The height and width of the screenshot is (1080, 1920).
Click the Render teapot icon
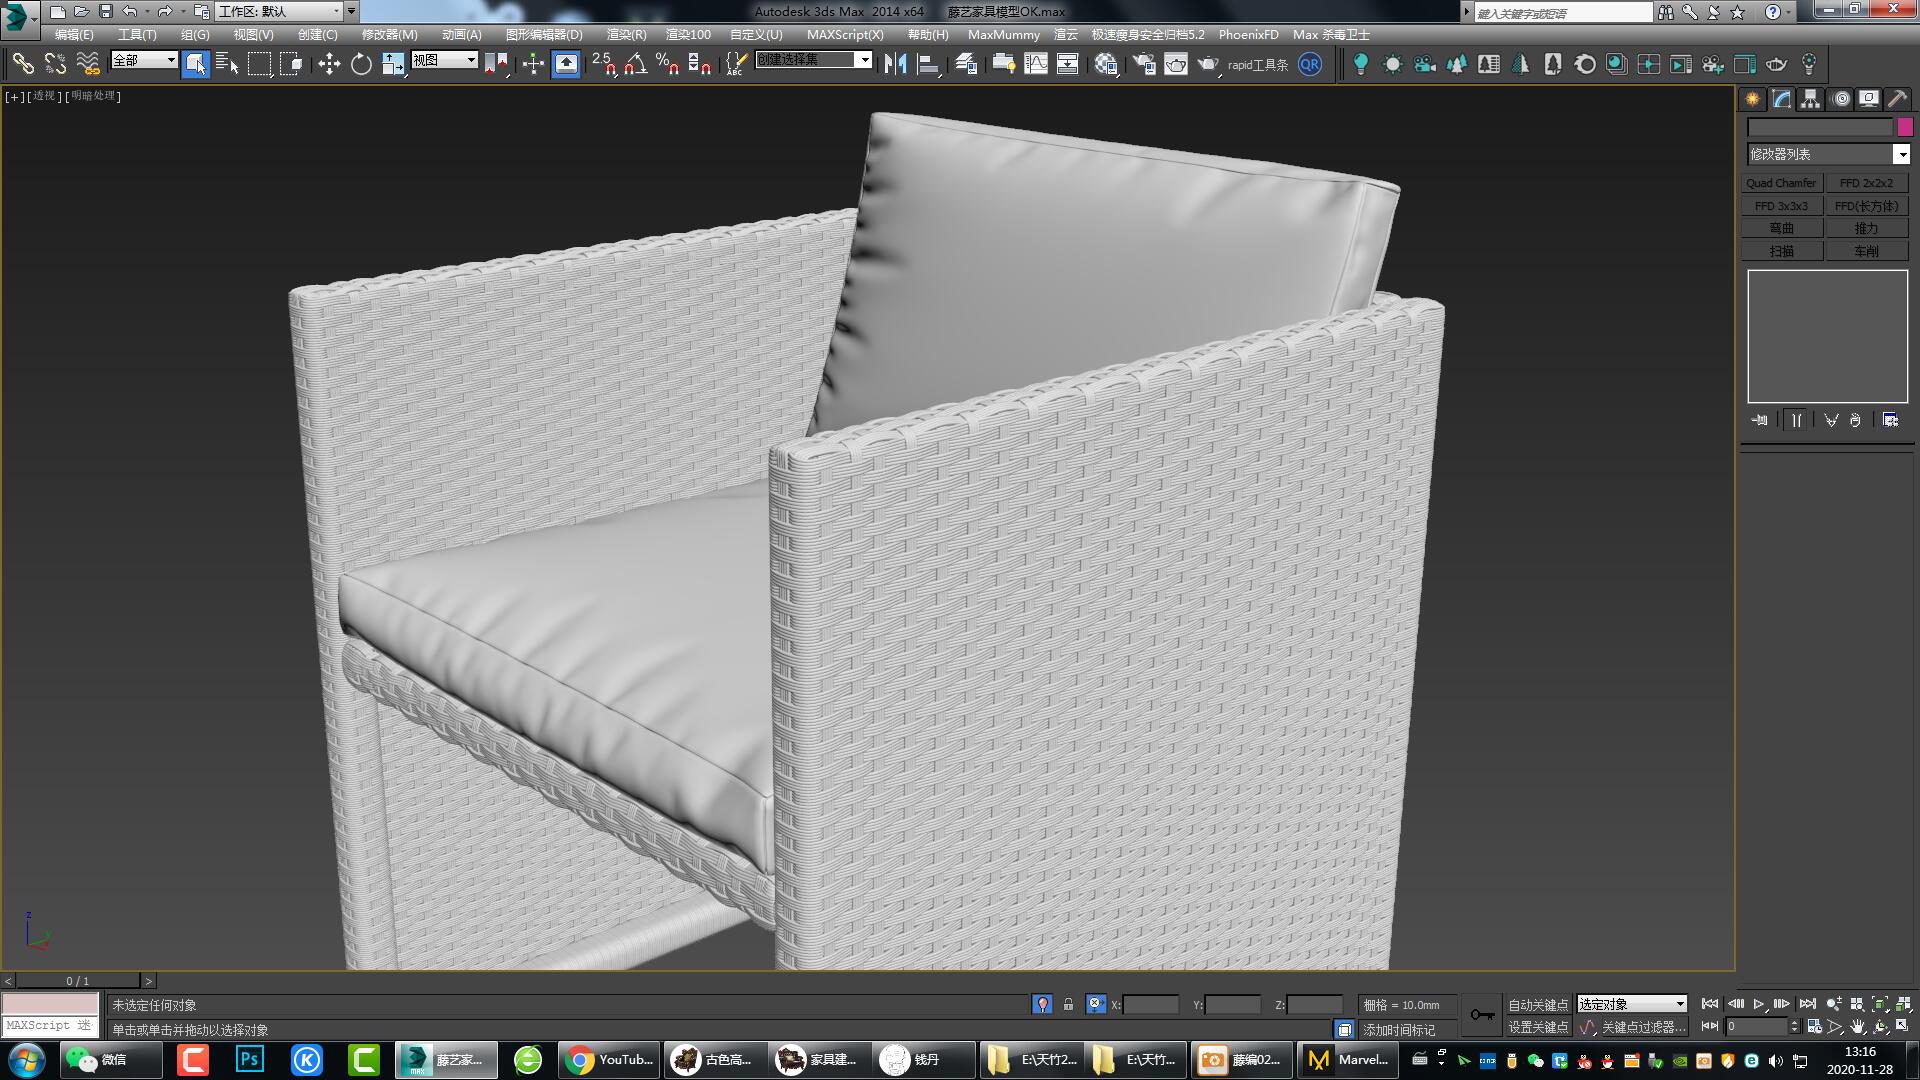pos(1208,64)
